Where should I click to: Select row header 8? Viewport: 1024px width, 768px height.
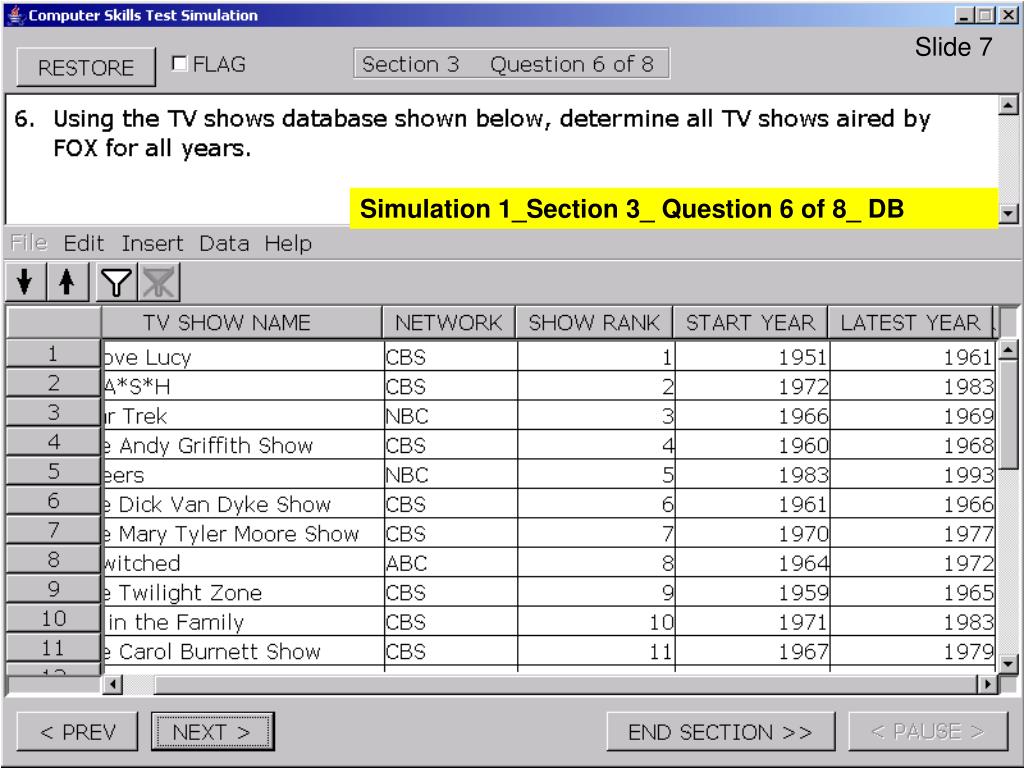click(x=53, y=560)
